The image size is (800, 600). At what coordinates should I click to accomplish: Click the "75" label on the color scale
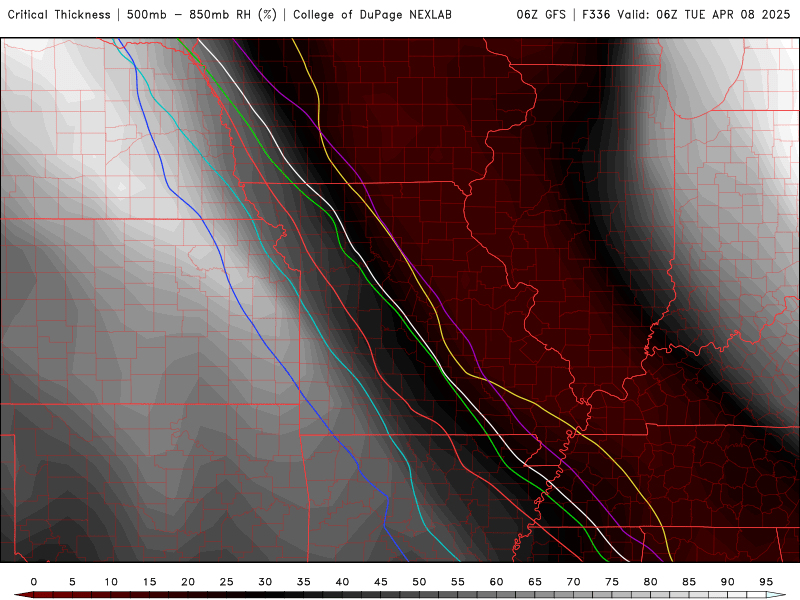click(x=612, y=582)
